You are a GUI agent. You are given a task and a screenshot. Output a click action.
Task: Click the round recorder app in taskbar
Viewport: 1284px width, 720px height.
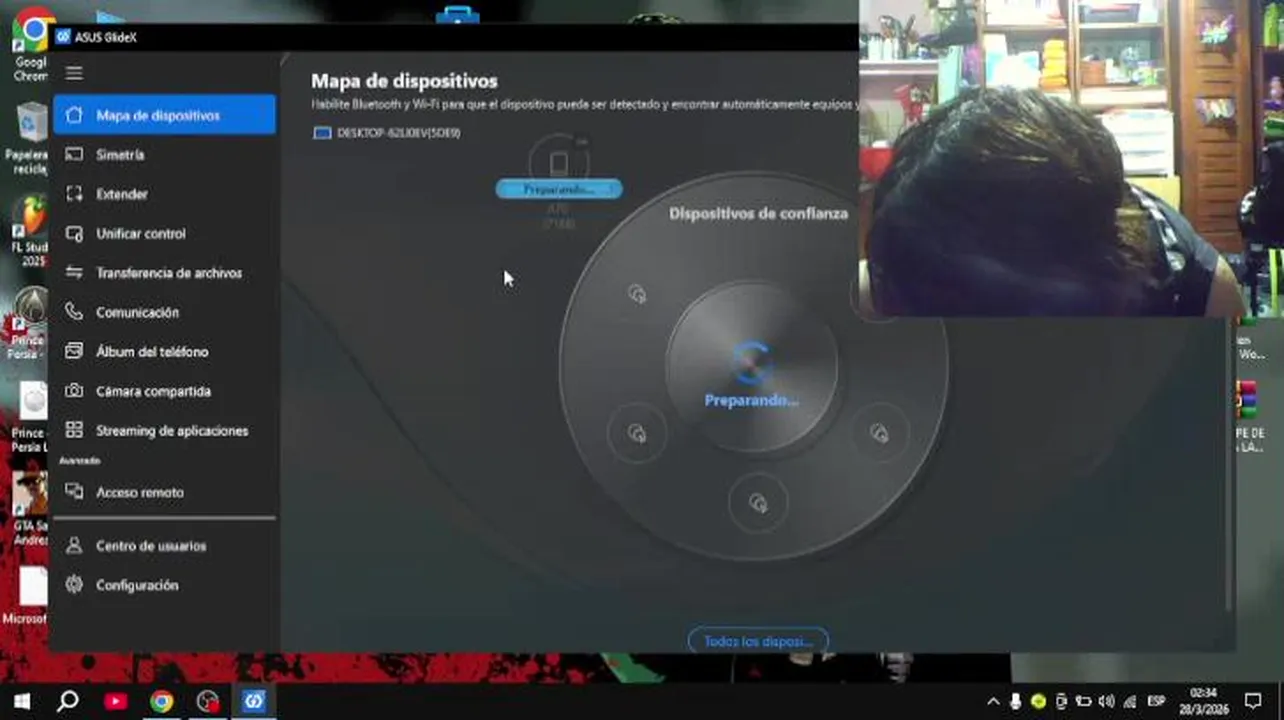click(x=208, y=701)
